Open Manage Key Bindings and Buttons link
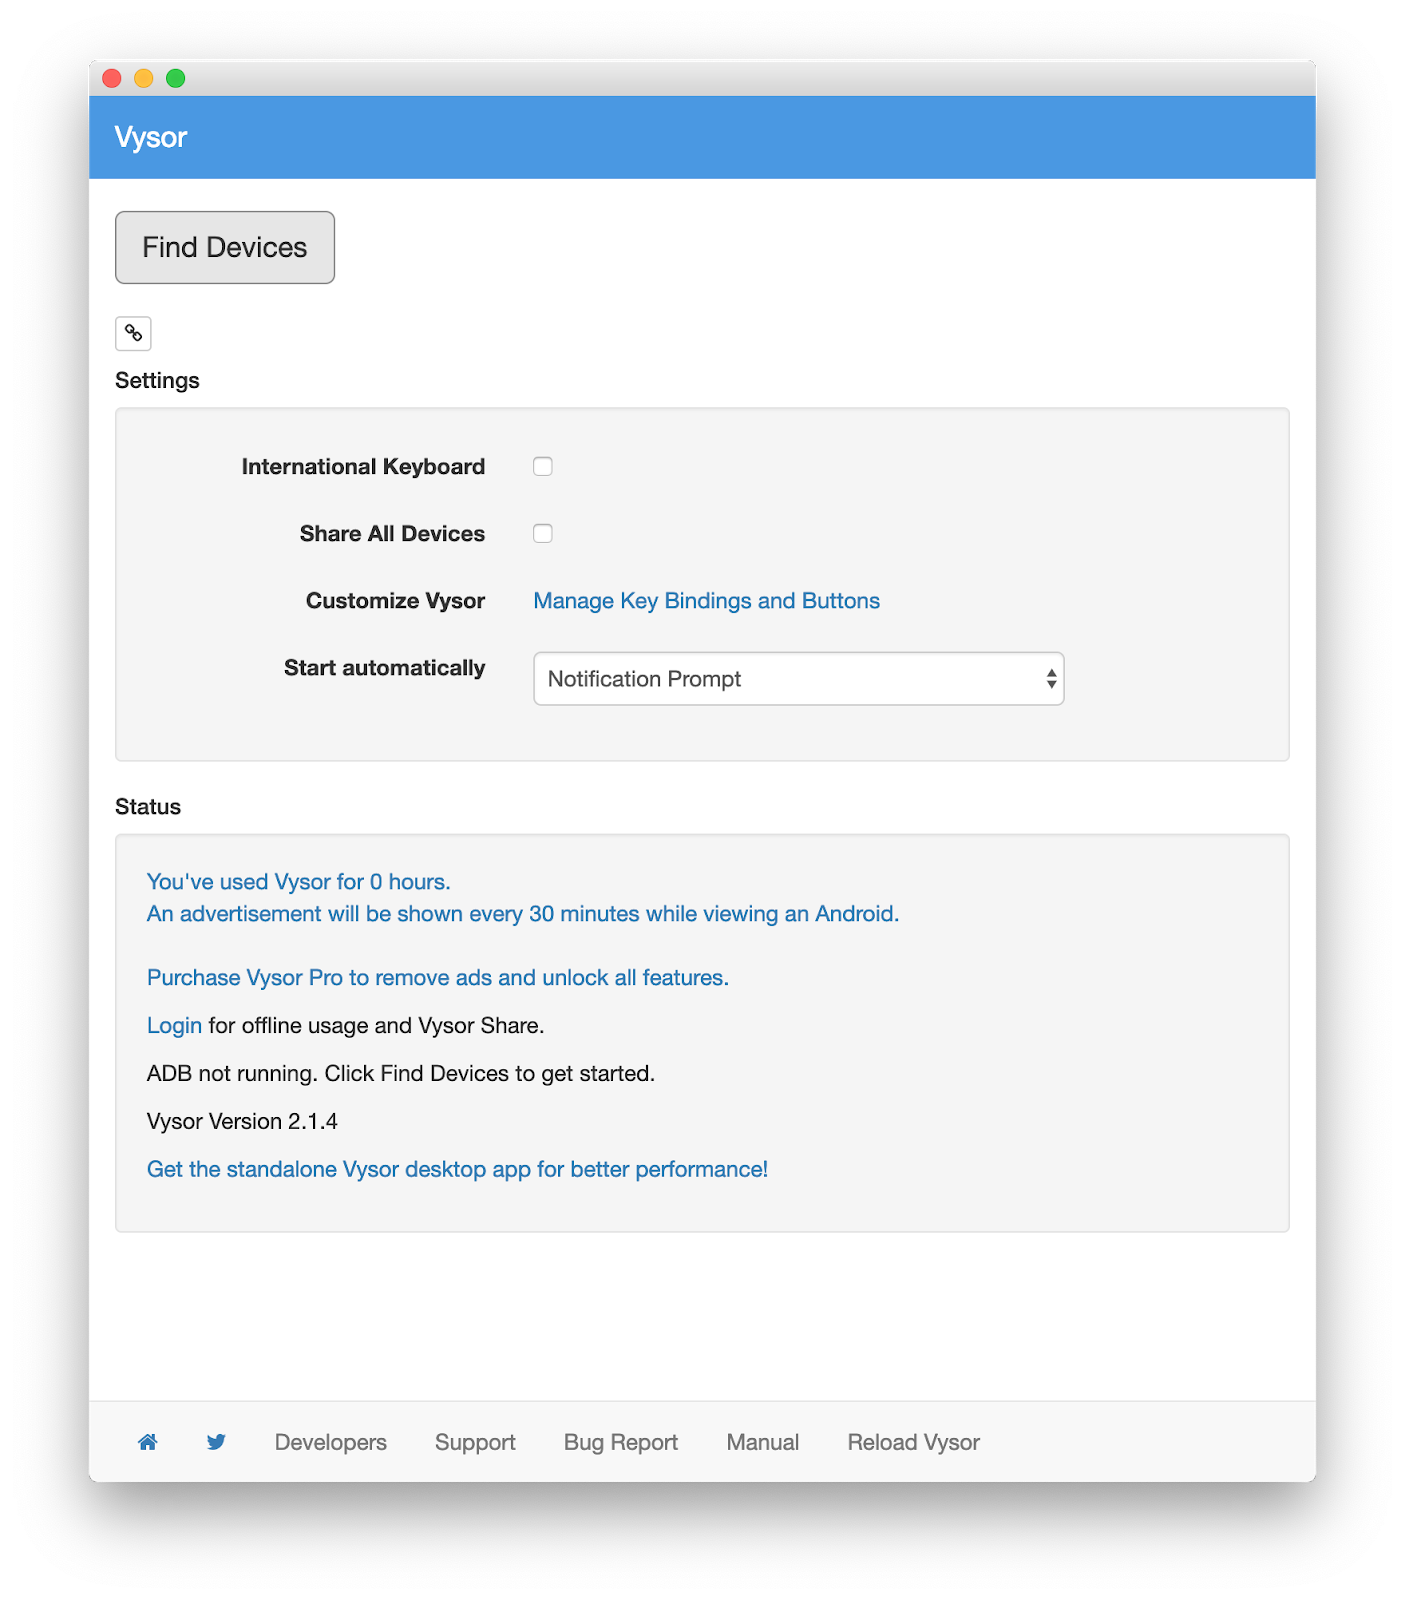 click(707, 601)
